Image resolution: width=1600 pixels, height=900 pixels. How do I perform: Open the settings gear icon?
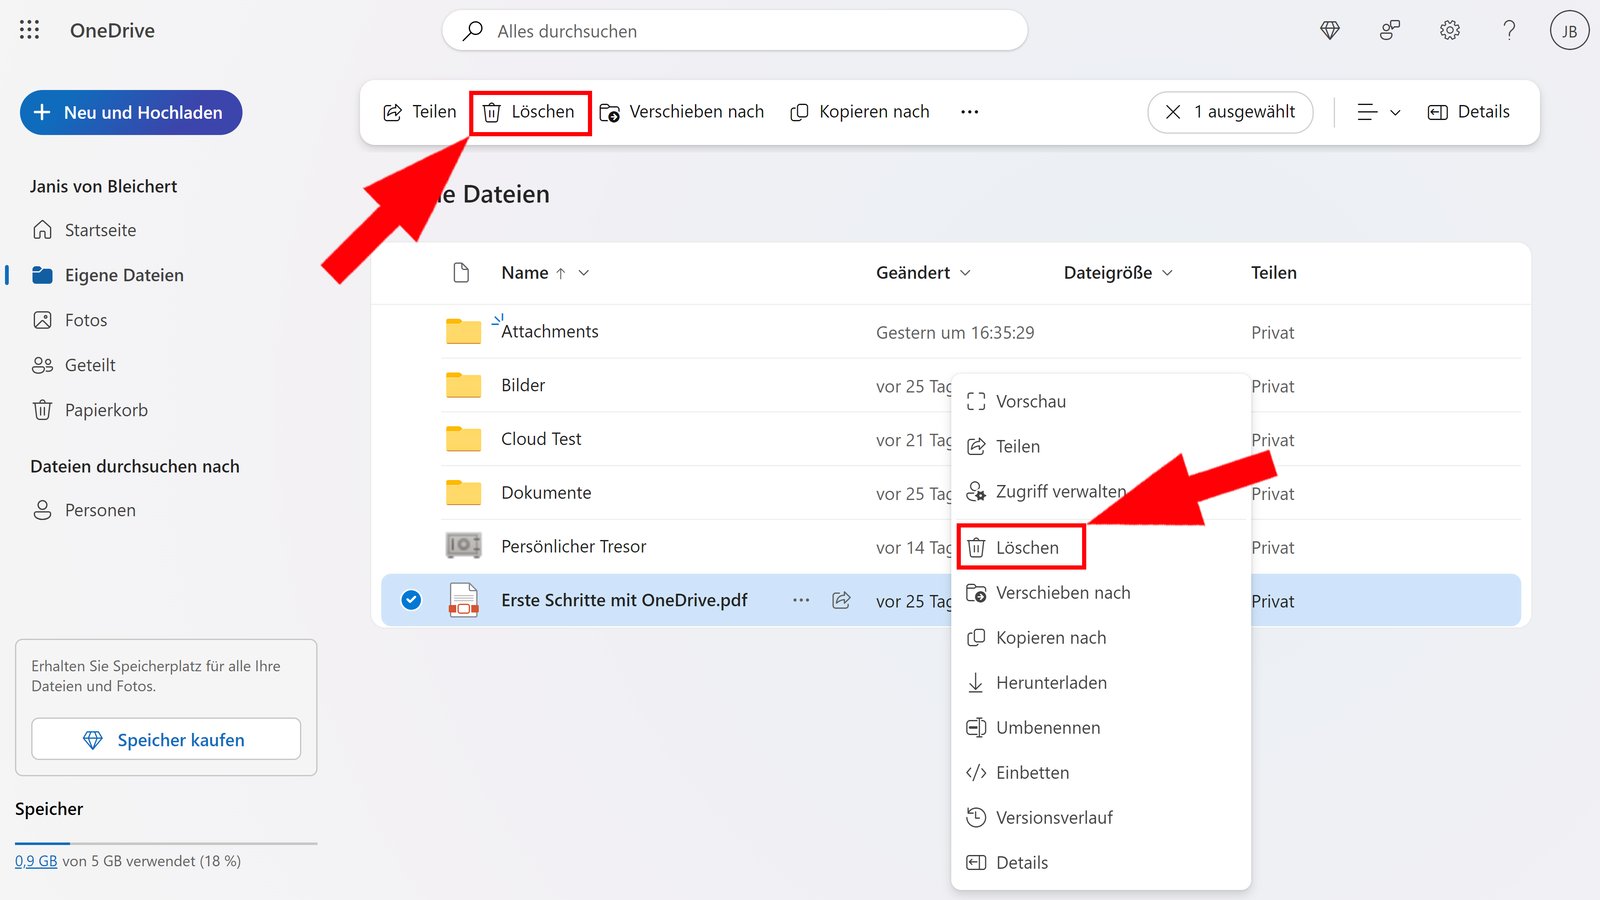[1449, 30]
